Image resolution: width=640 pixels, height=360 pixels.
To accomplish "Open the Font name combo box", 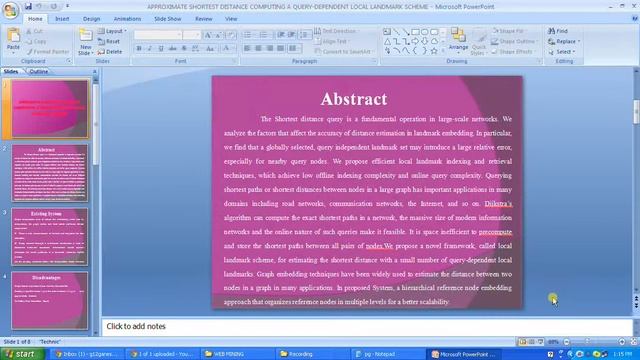I will [158, 35].
